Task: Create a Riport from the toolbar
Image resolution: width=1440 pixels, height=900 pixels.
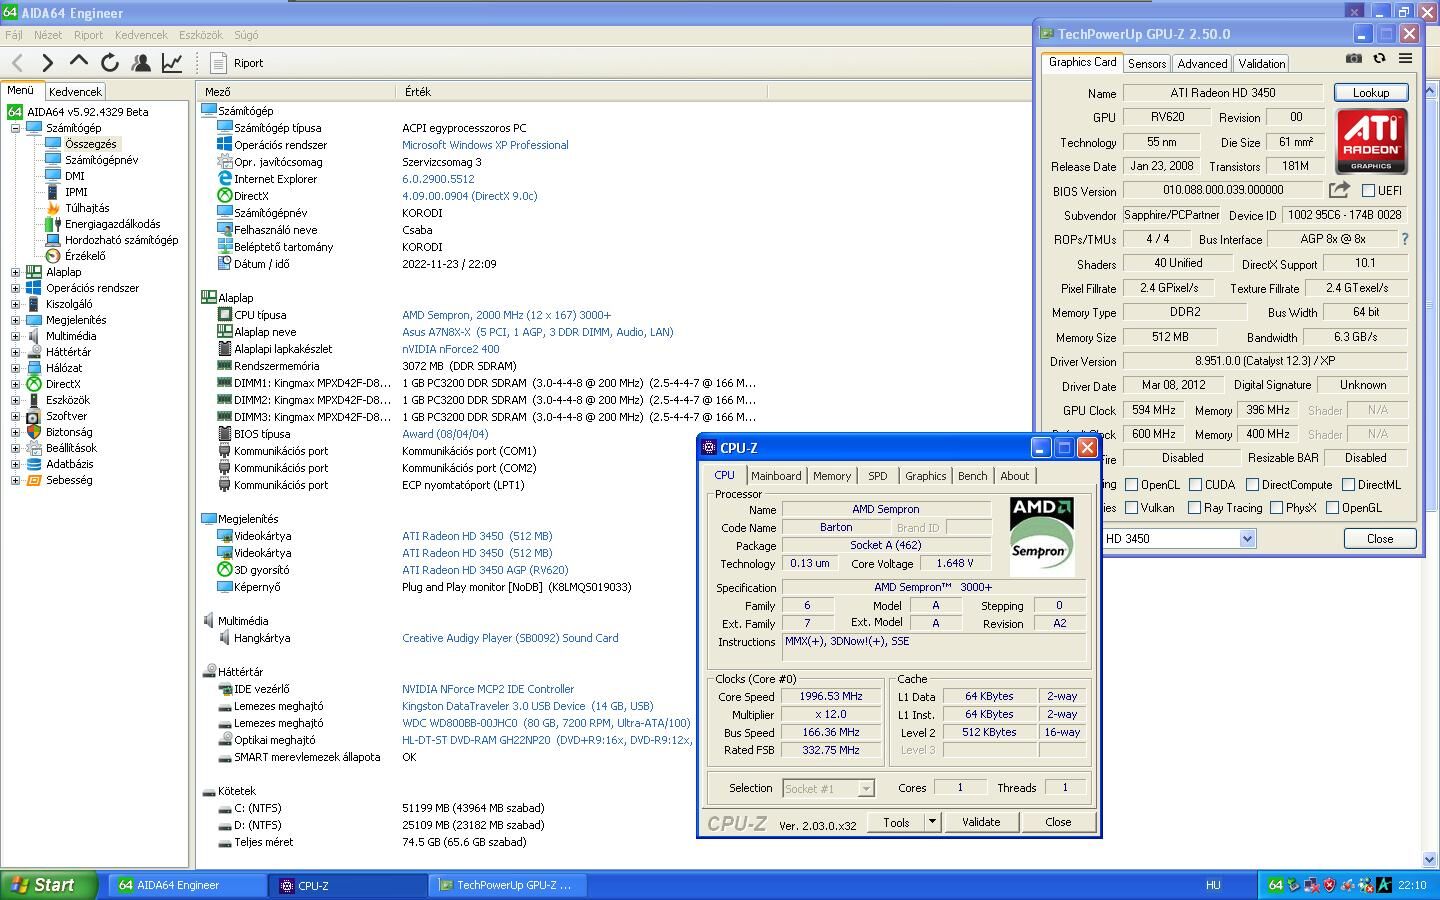Action: click(x=237, y=63)
